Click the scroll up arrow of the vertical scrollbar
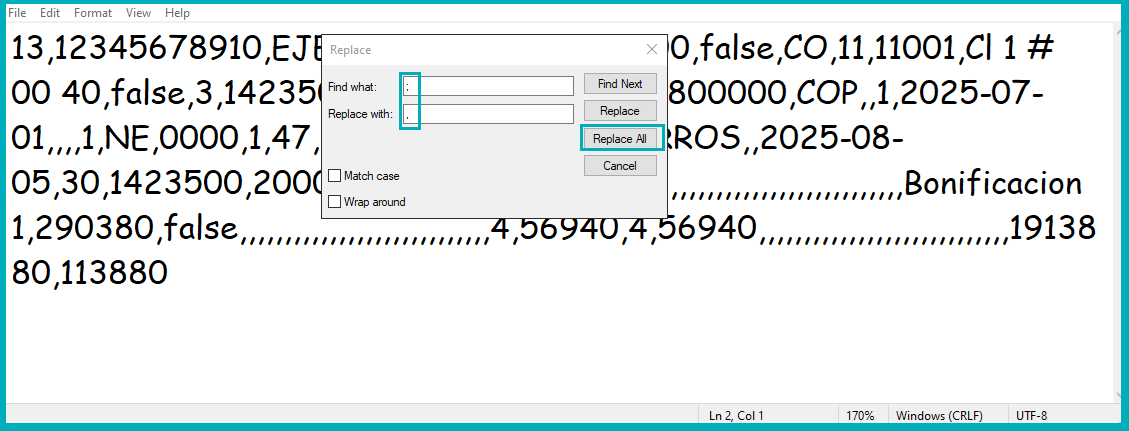Screen dimensions: 1129x431 pyautogui.click(x=1119, y=33)
